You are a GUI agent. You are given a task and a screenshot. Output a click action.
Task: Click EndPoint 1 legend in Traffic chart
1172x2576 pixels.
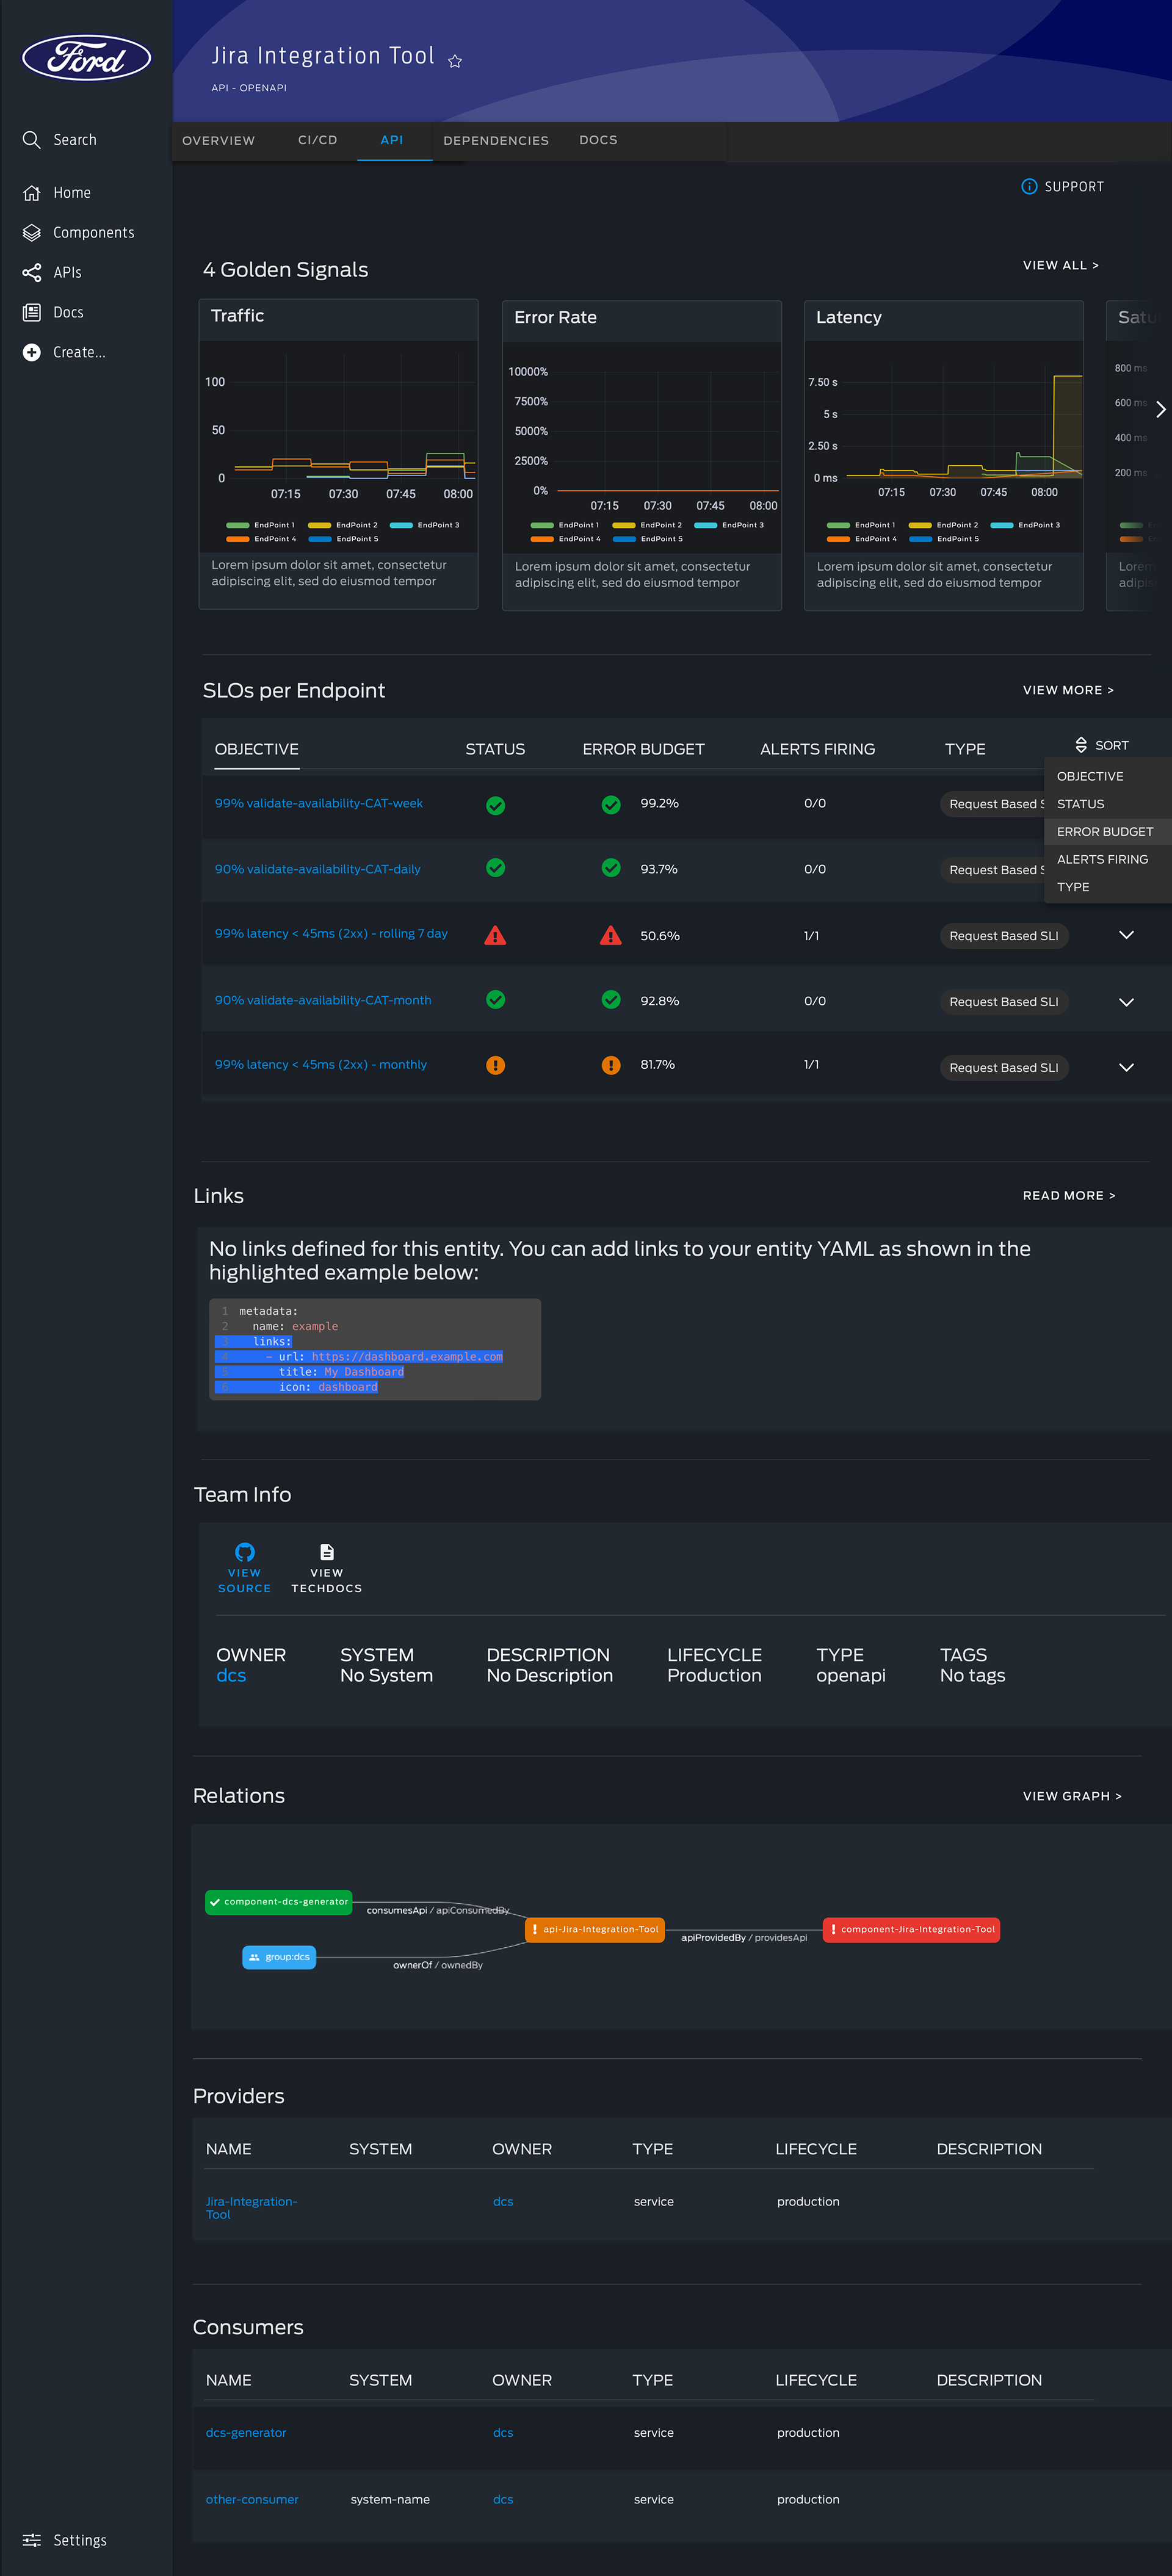(261, 525)
